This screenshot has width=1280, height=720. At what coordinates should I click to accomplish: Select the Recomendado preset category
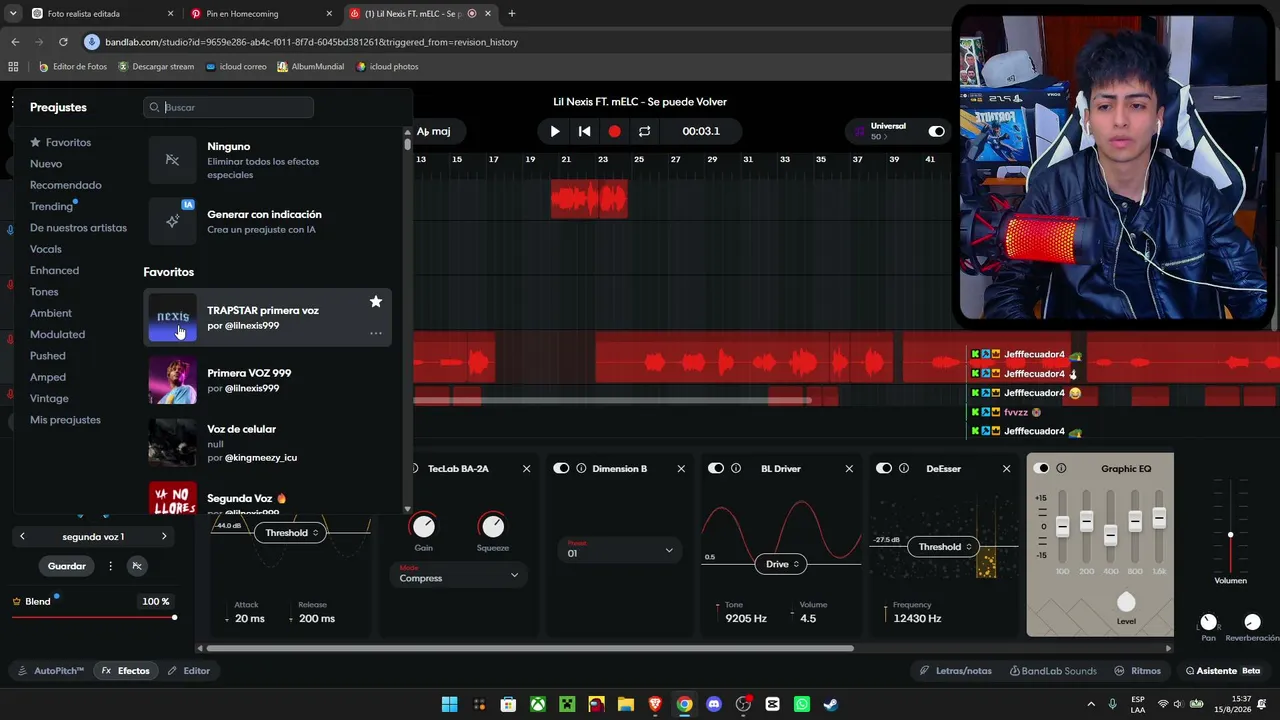coord(66,185)
